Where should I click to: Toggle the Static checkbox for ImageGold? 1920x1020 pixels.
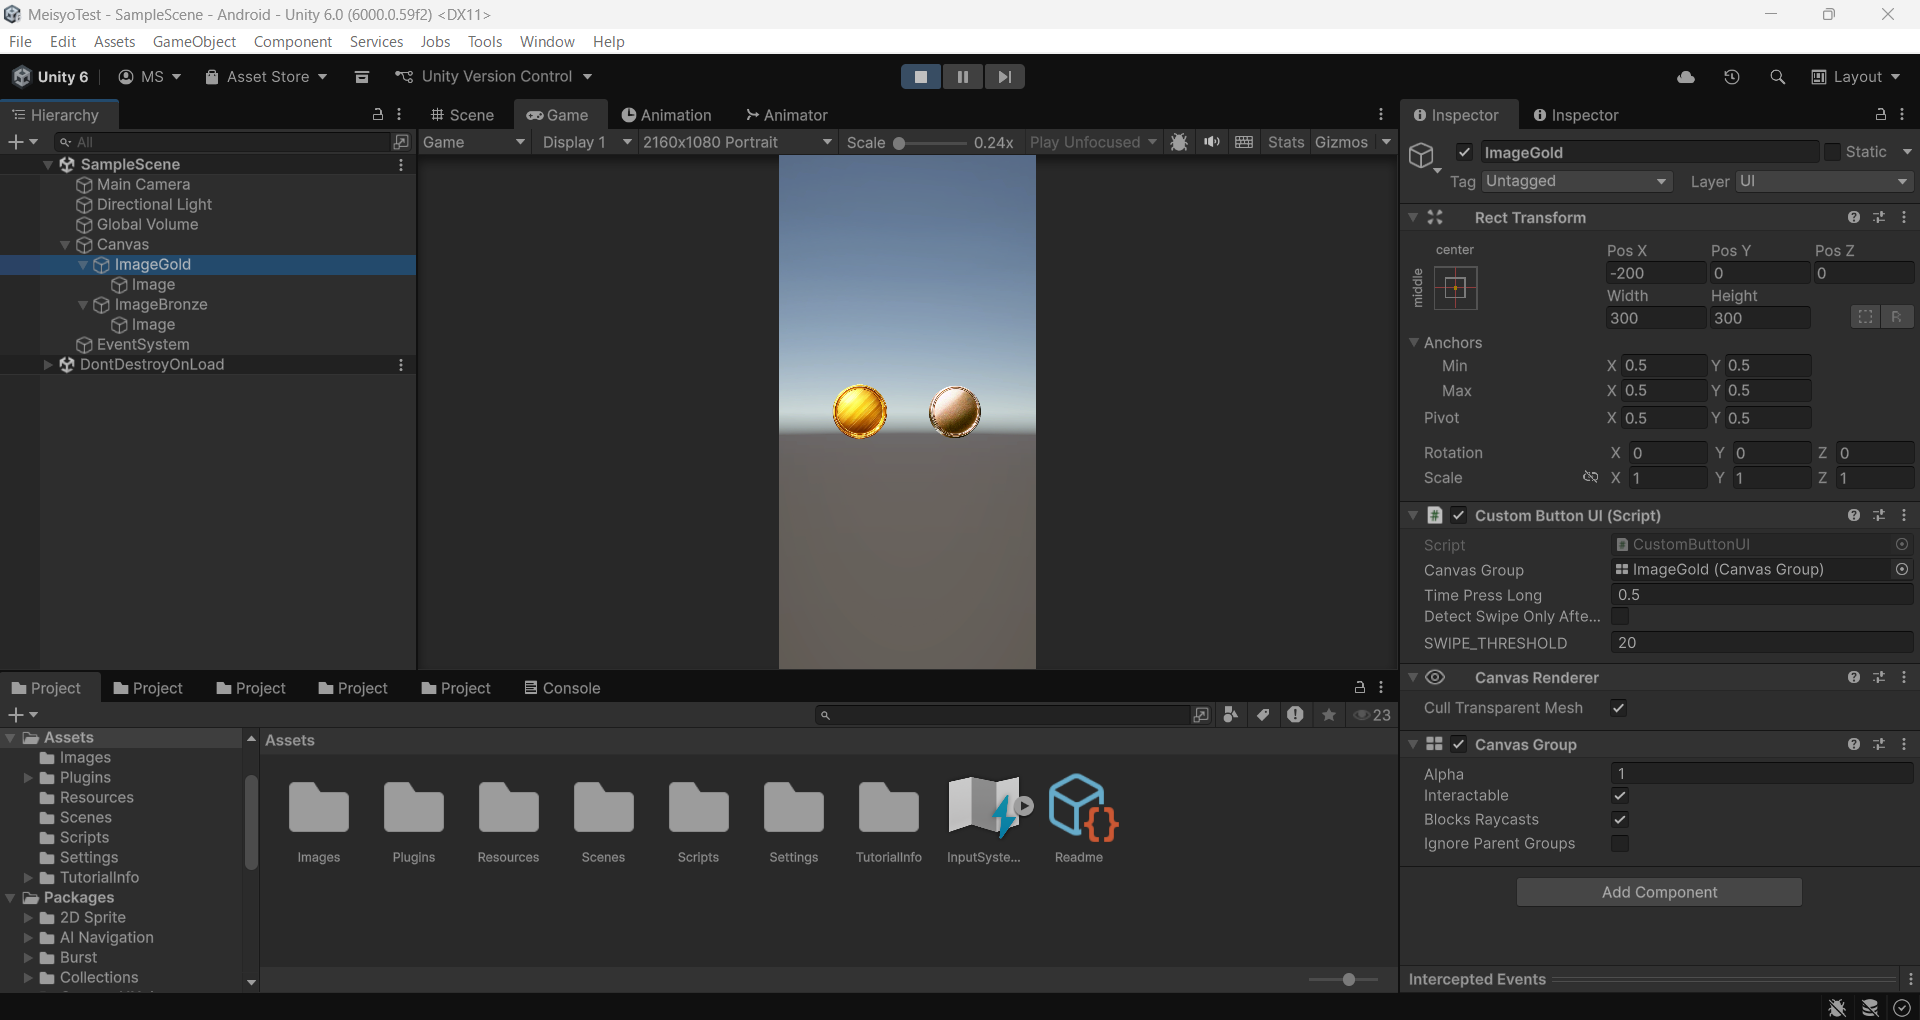(x=1832, y=152)
